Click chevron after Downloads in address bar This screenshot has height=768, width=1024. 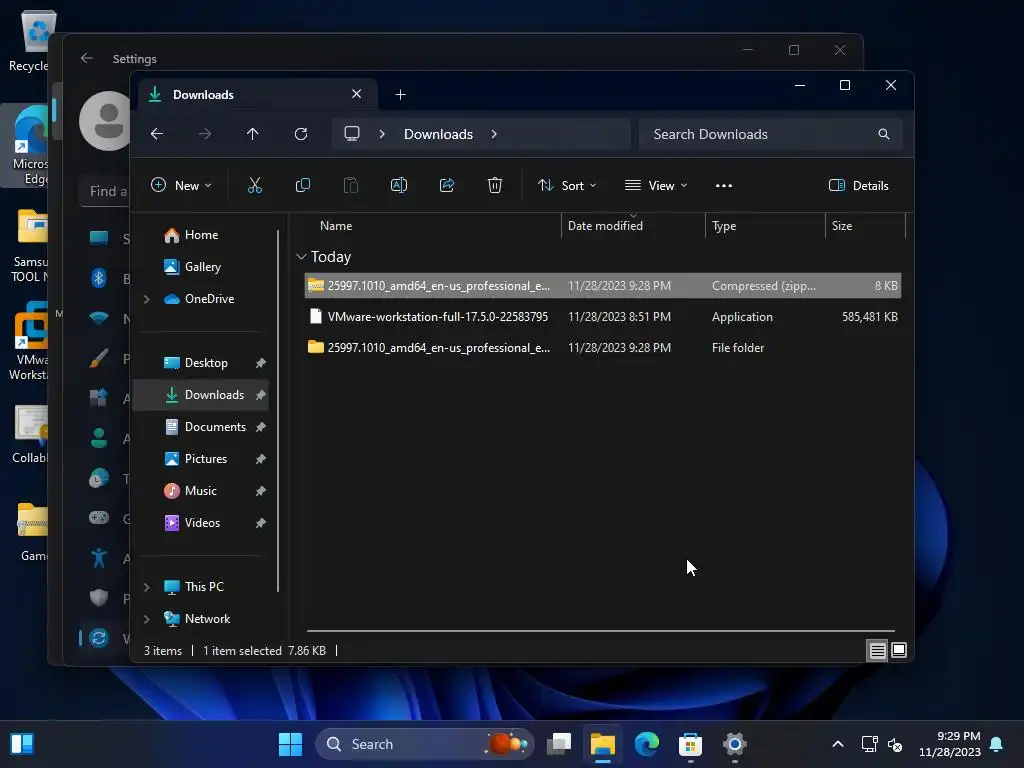(494, 134)
